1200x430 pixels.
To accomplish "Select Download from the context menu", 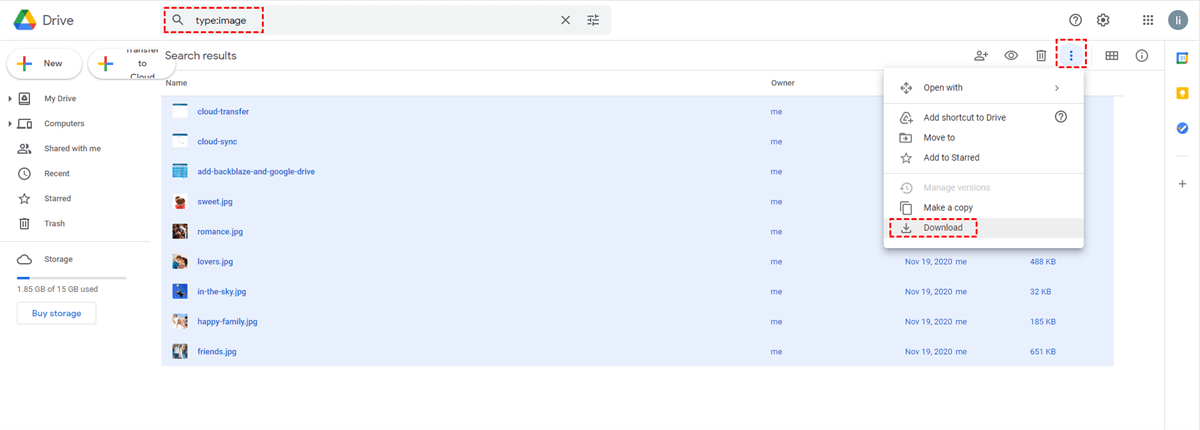I will [943, 228].
